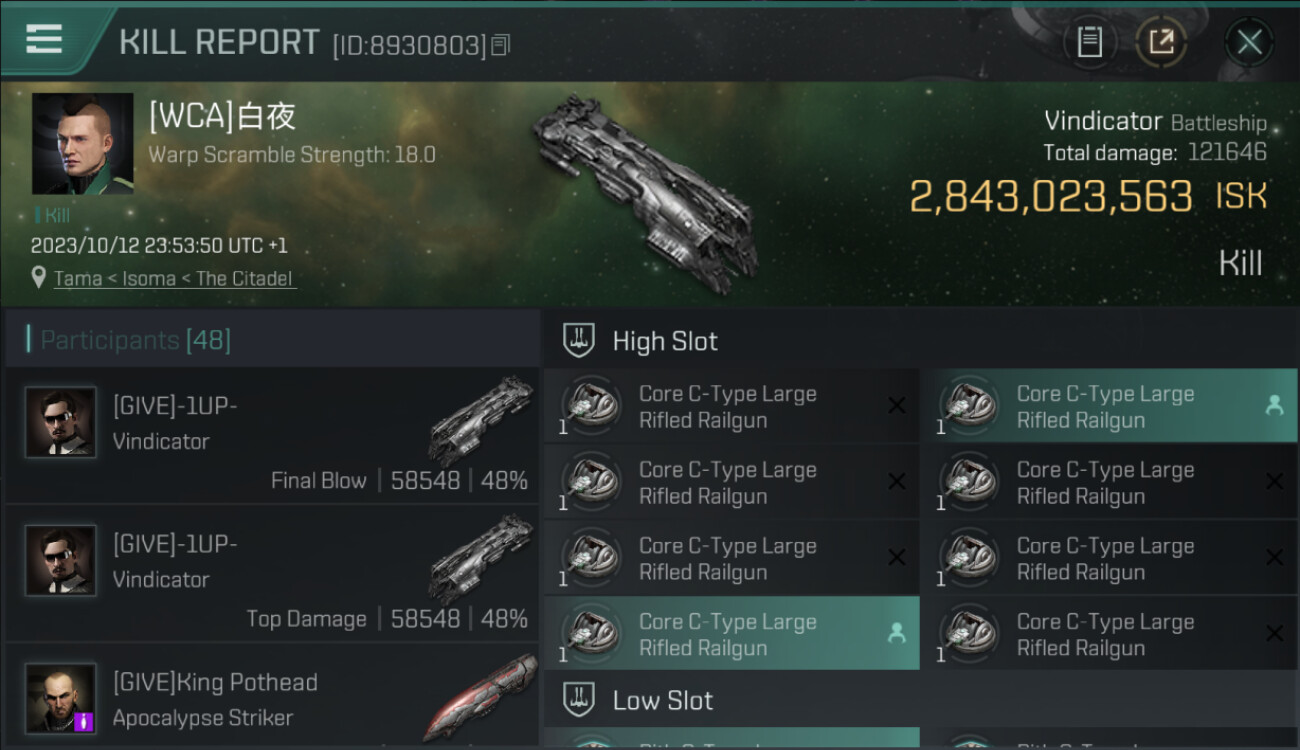Click the Low Slot shield icon
Screen dimensions: 1300x750
578,700
